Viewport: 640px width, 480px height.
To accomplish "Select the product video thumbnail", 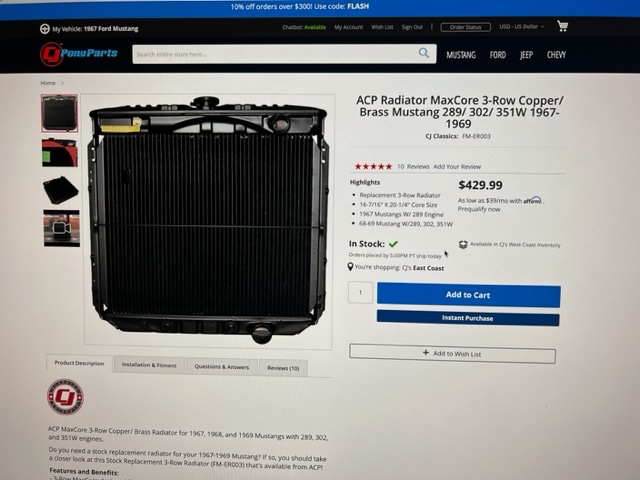I will click(x=62, y=228).
